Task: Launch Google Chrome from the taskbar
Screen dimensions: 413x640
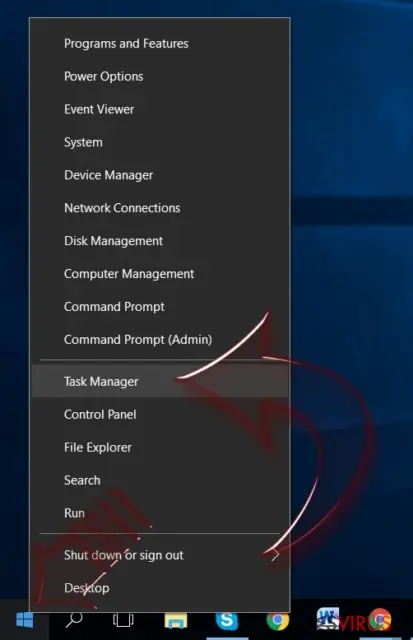Action: pos(278,620)
